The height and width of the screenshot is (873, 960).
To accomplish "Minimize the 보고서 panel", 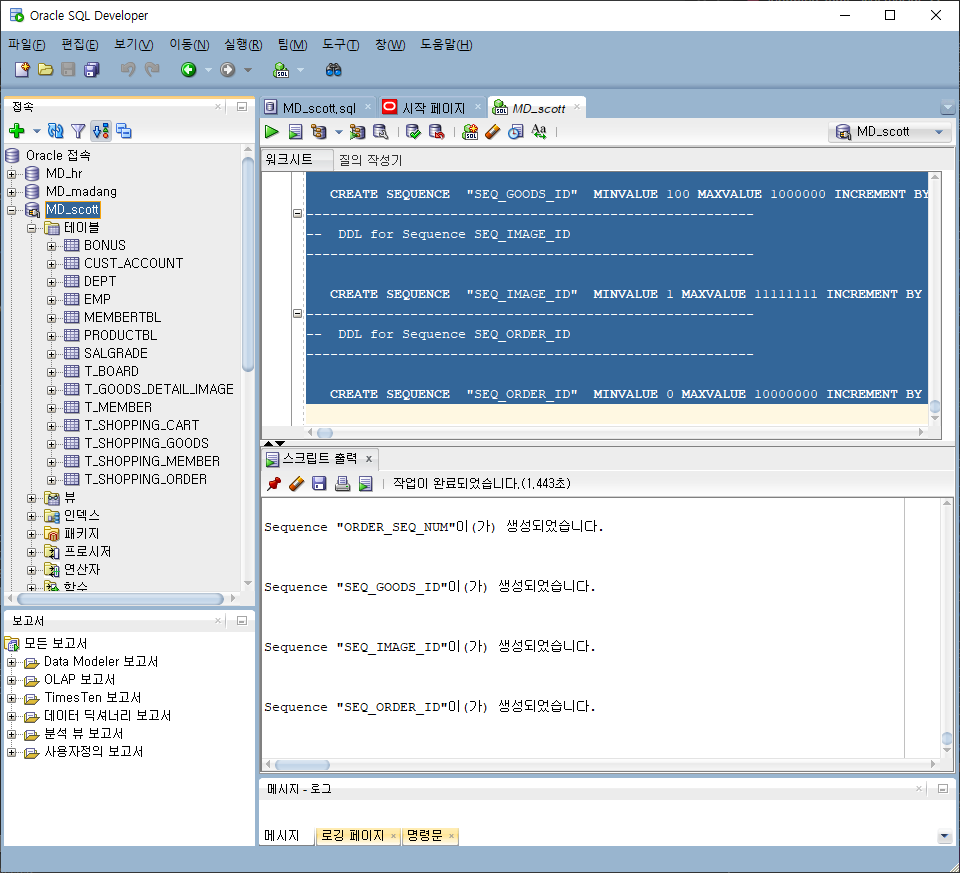I will [242, 621].
